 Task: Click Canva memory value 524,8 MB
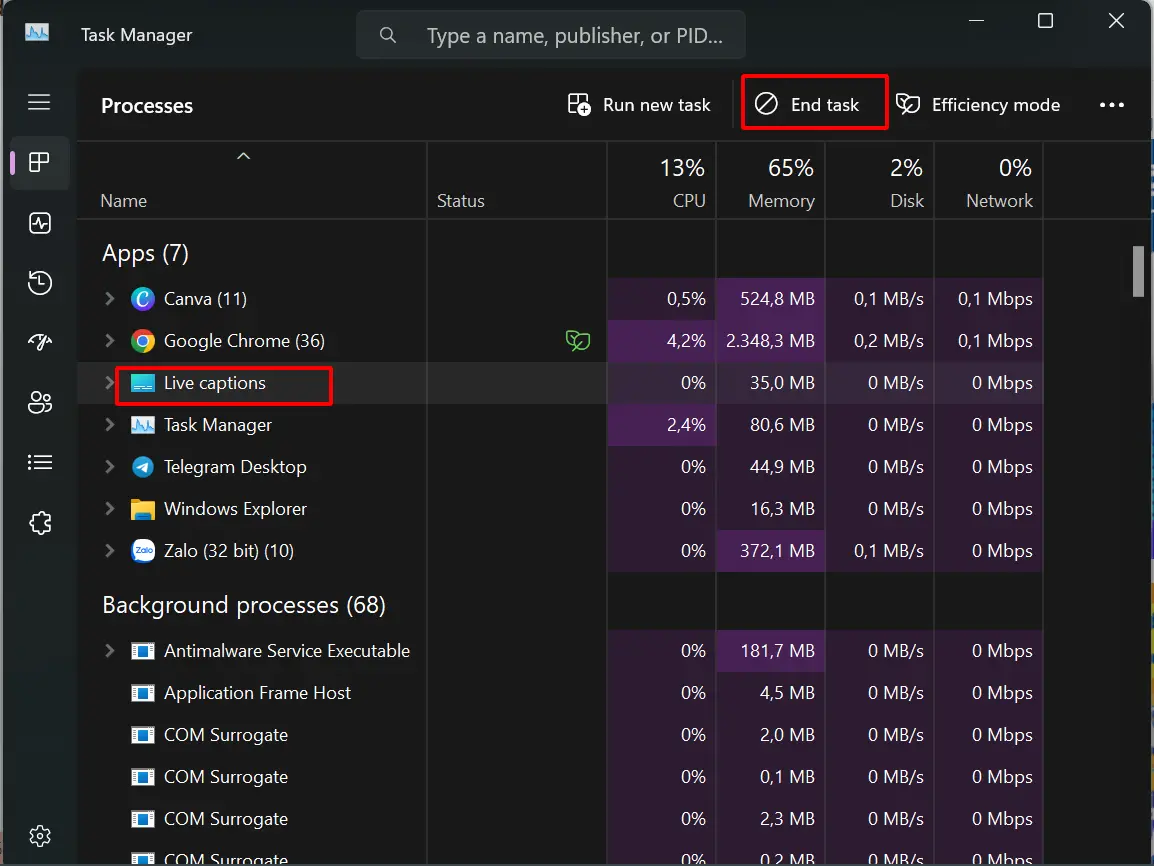coord(777,299)
